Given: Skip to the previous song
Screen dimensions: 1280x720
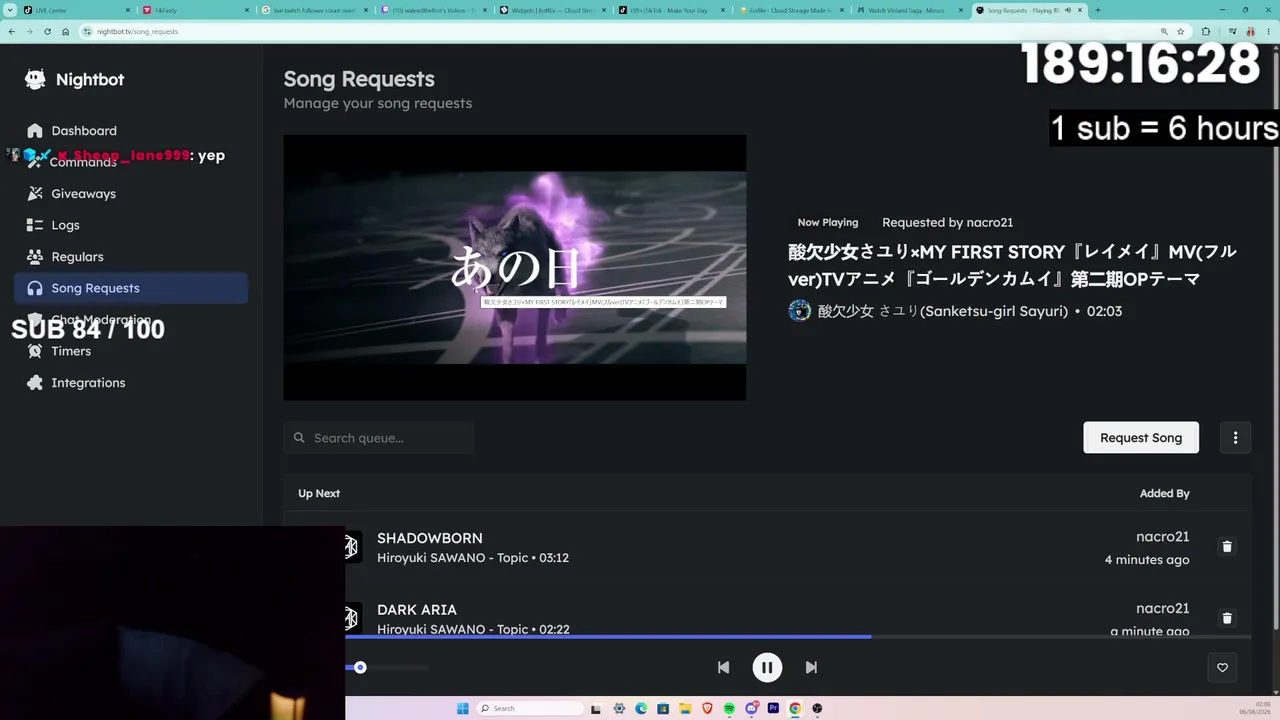Looking at the screenshot, I should point(723,667).
